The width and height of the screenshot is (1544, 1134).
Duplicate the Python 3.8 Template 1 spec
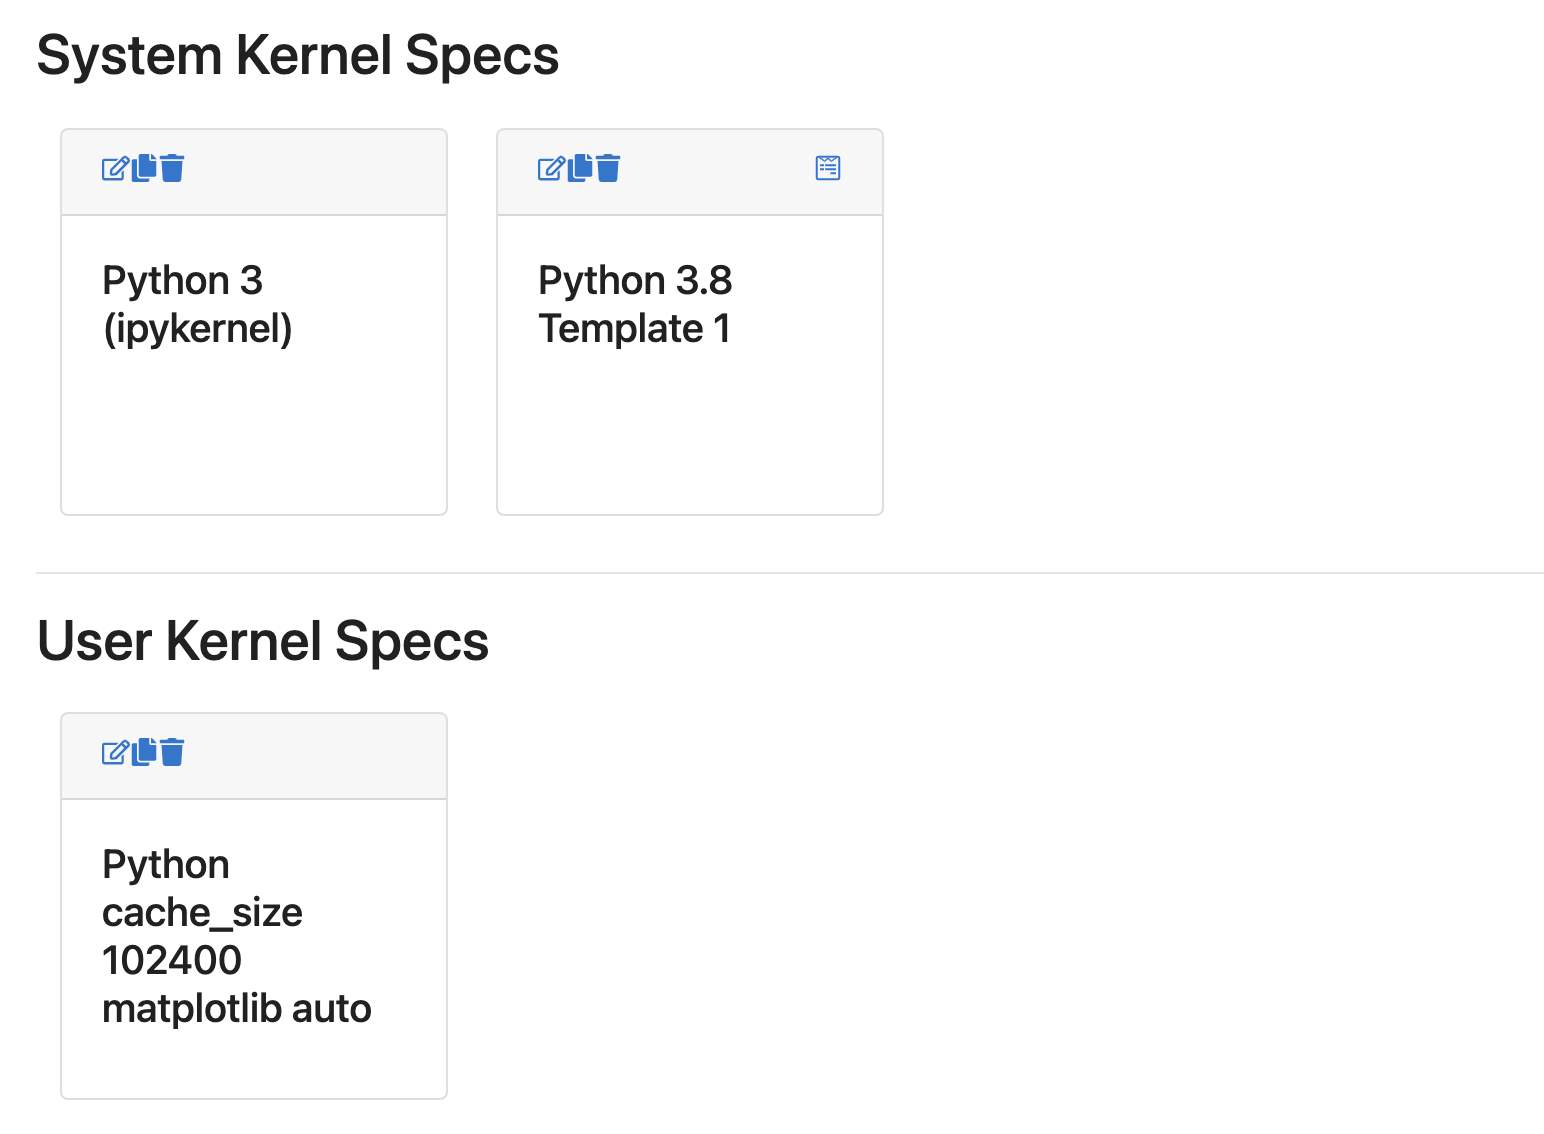pos(581,167)
